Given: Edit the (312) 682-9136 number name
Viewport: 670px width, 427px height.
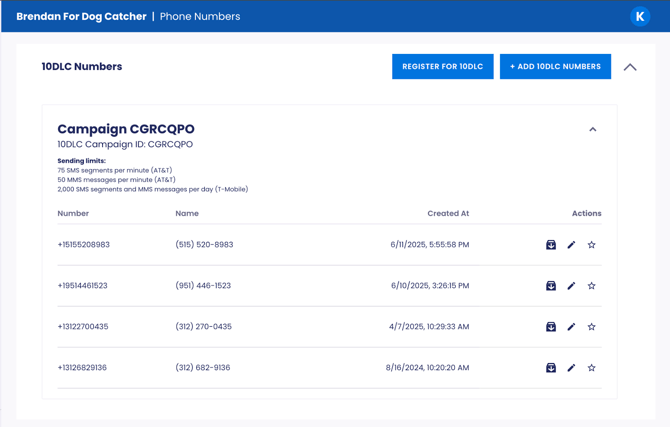Looking at the screenshot, I should point(571,368).
